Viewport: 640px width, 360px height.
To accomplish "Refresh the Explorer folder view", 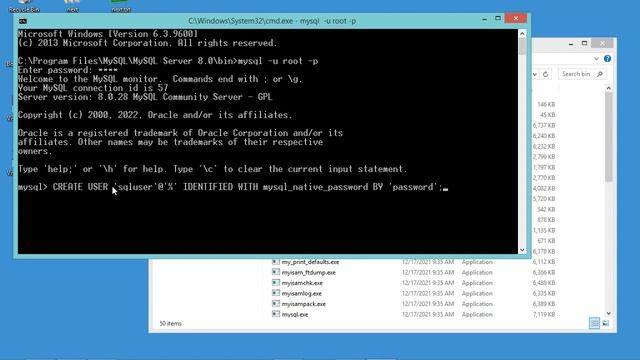I will point(545,74).
